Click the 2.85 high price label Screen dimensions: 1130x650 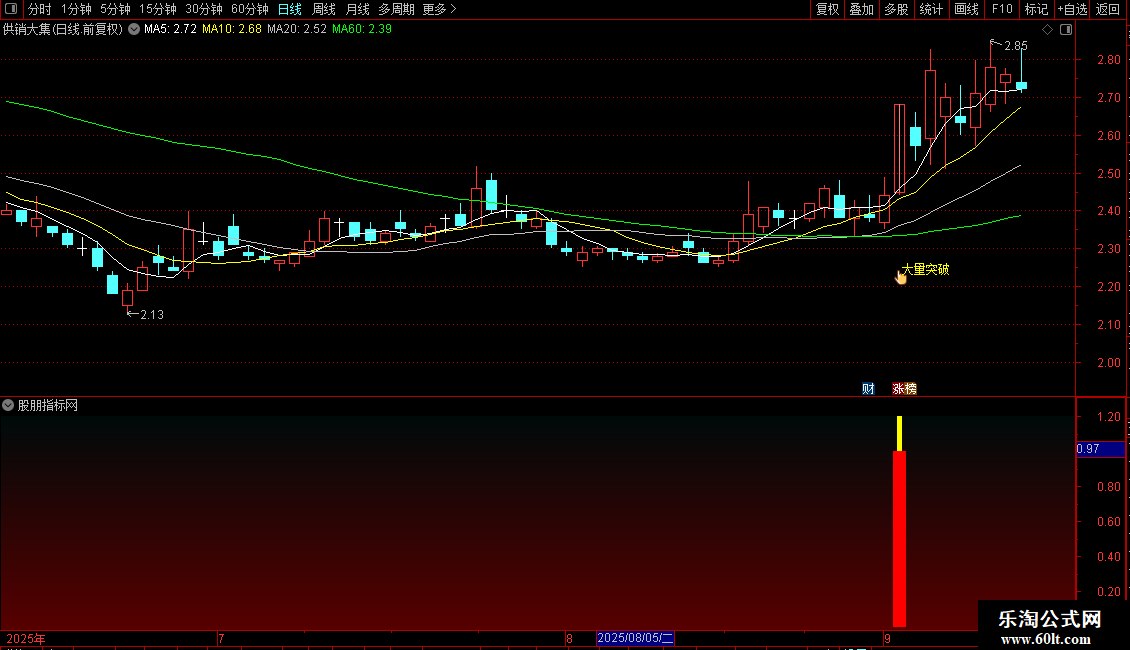click(1015, 45)
